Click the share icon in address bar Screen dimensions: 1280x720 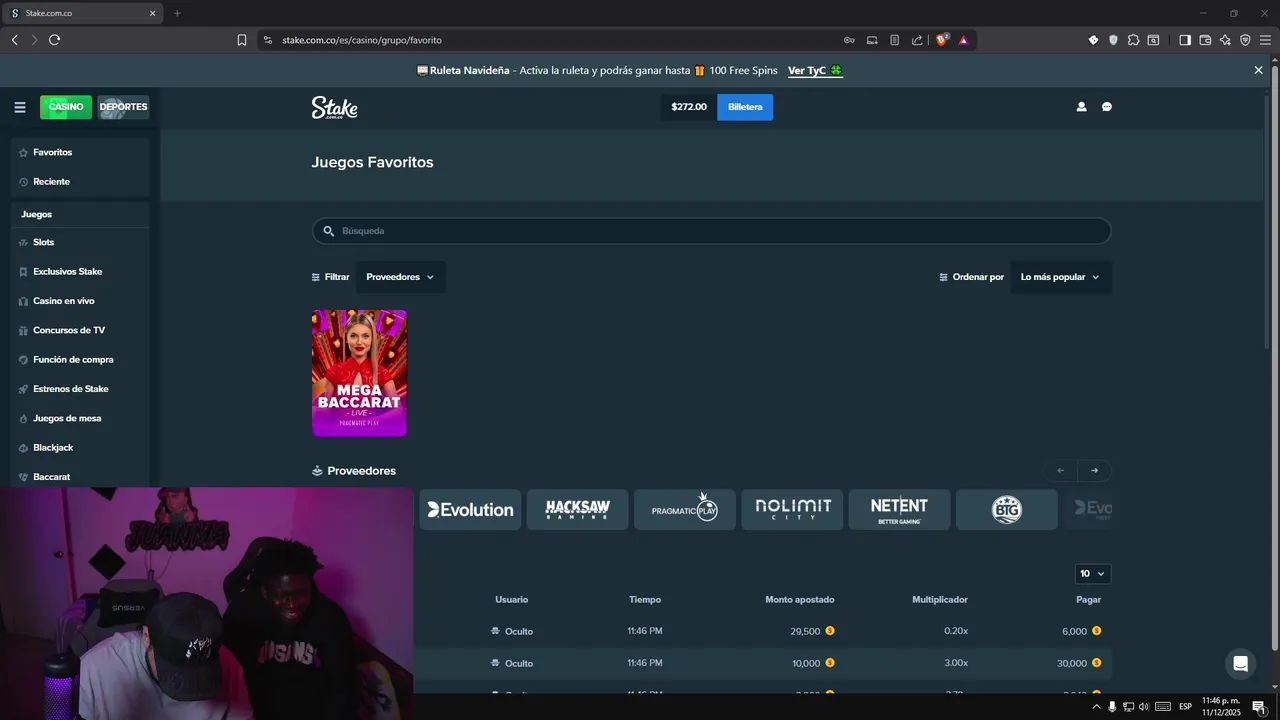[x=917, y=40]
